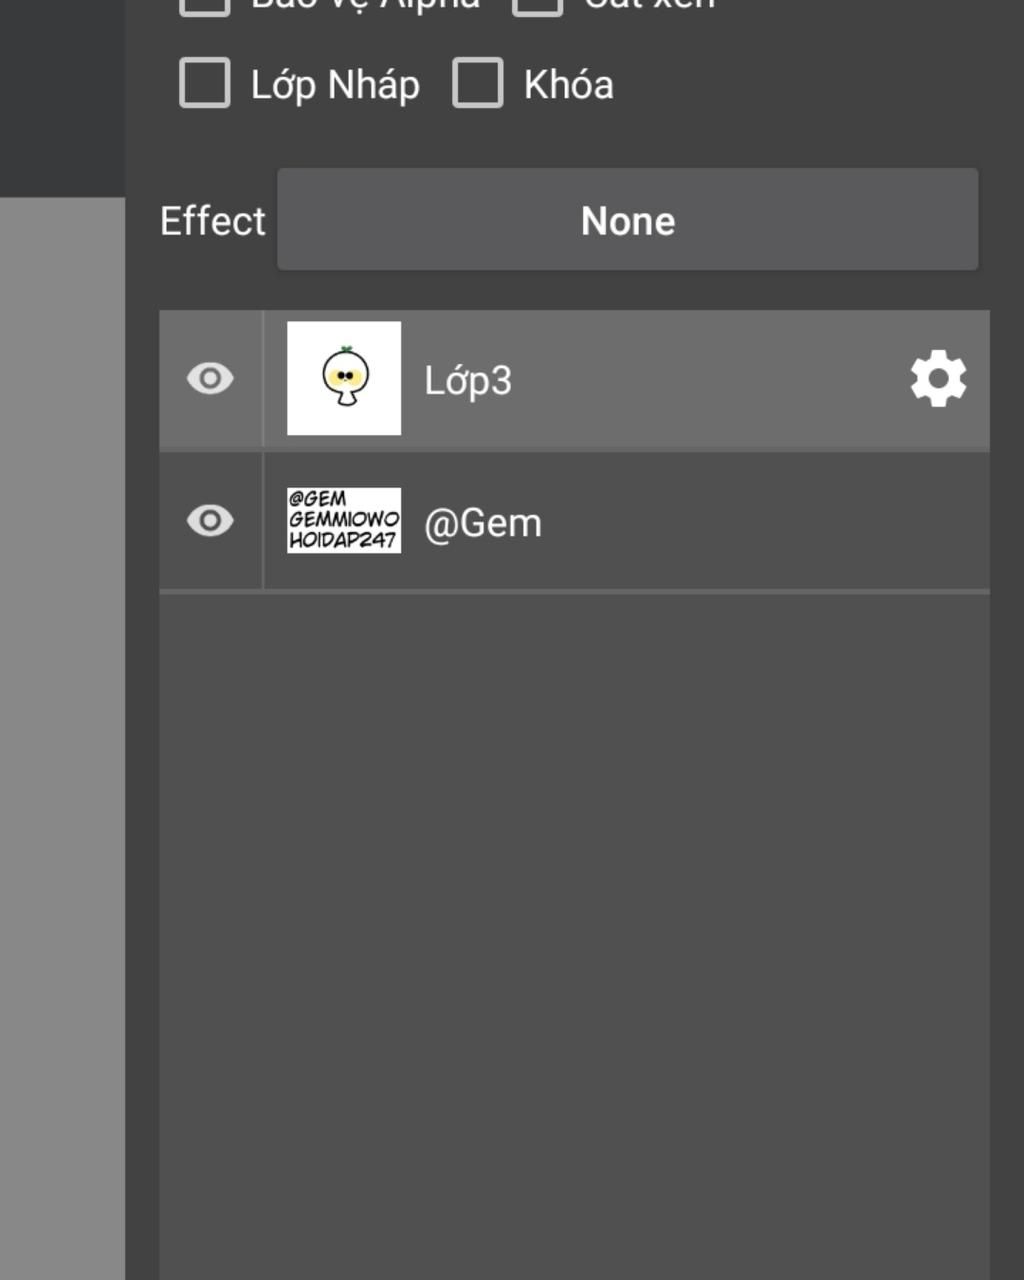Open settings gear for Lớp3 layer
Screen dimensions: 1024x1280
coord(938,379)
